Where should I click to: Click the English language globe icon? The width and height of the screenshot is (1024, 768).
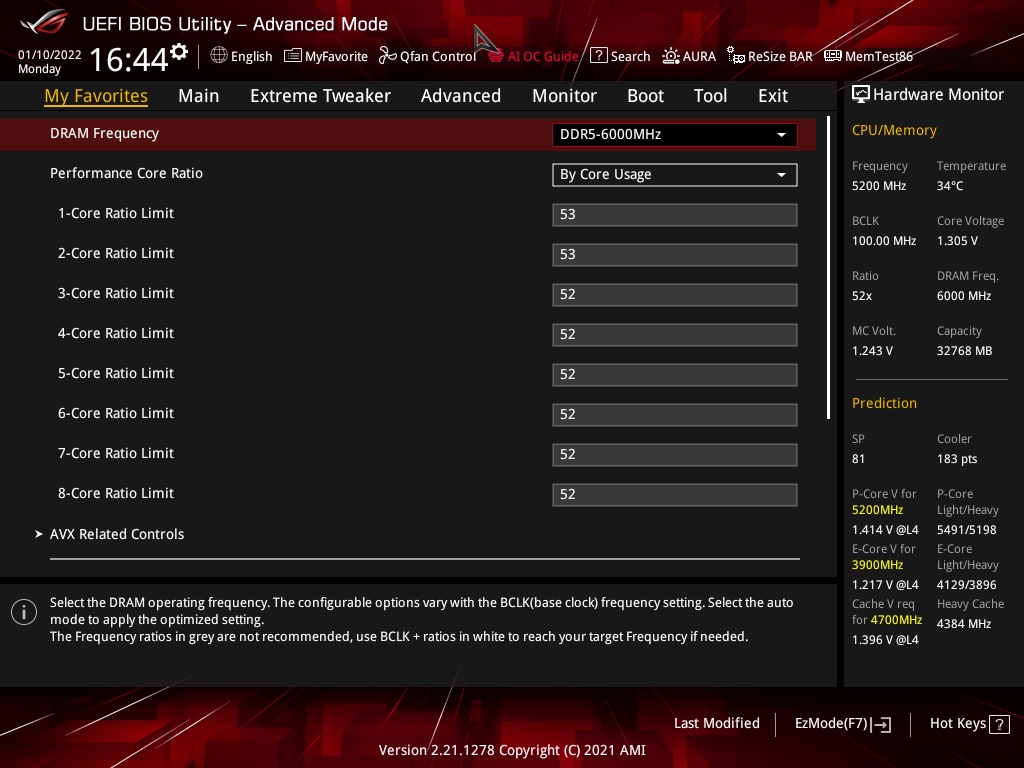point(219,56)
